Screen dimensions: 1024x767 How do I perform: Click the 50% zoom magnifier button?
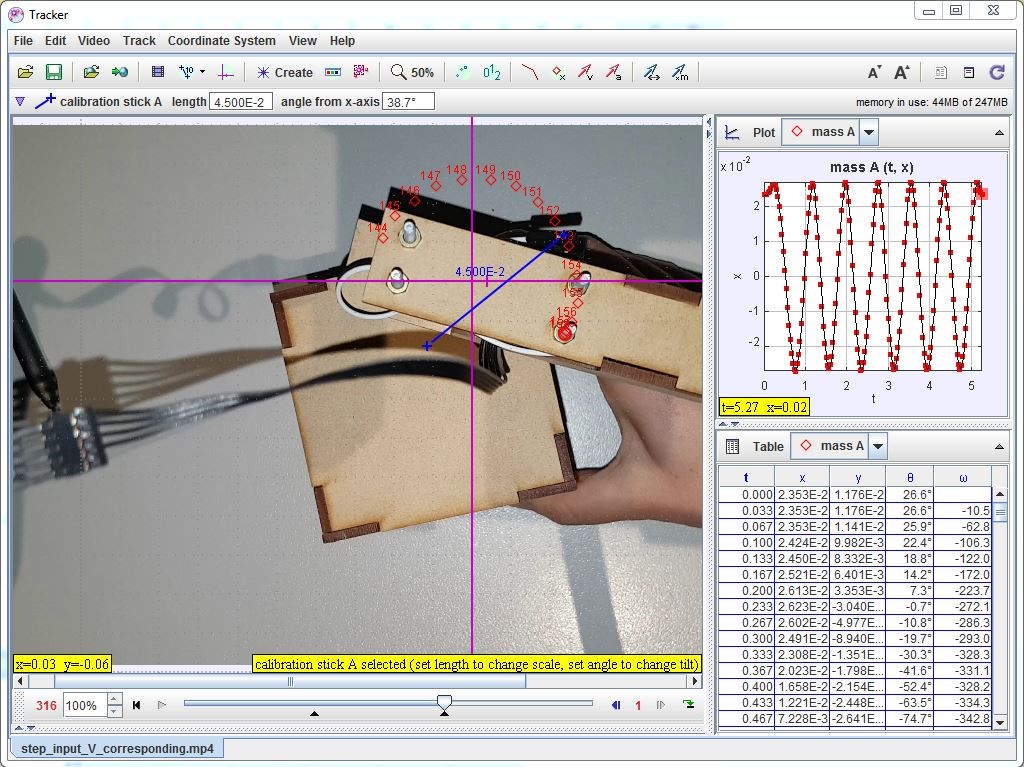412,73
